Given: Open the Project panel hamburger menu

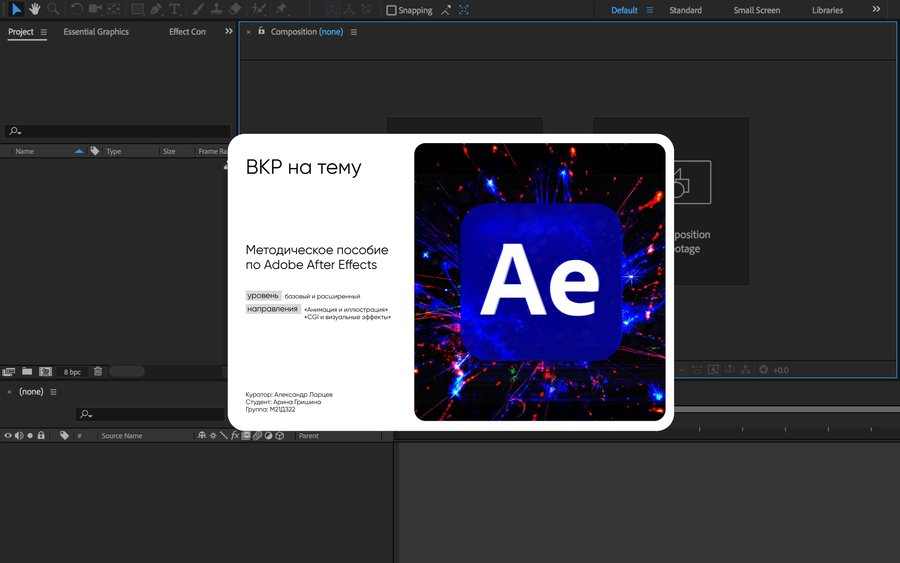Looking at the screenshot, I should 43,32.
